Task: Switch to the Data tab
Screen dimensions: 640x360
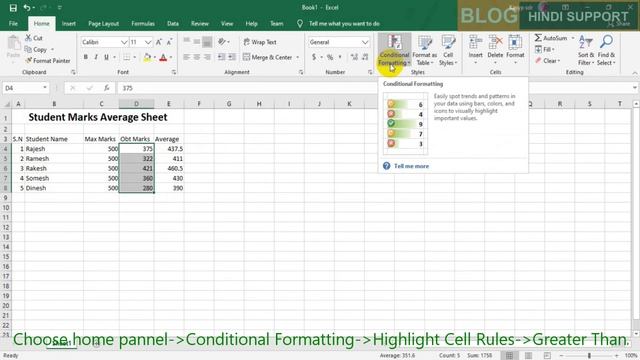Action: (x=173, y=24)
